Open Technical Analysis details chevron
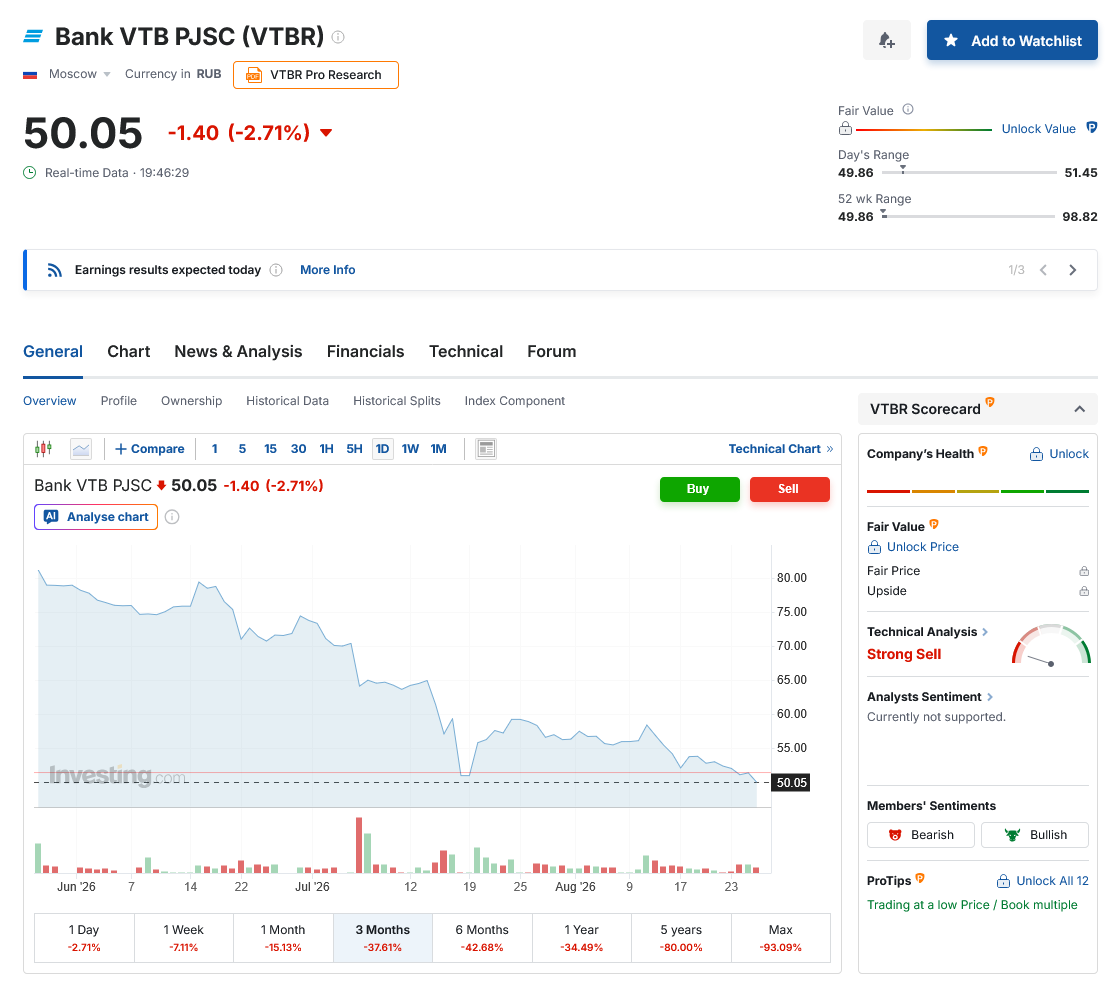 tap(985, 632)
